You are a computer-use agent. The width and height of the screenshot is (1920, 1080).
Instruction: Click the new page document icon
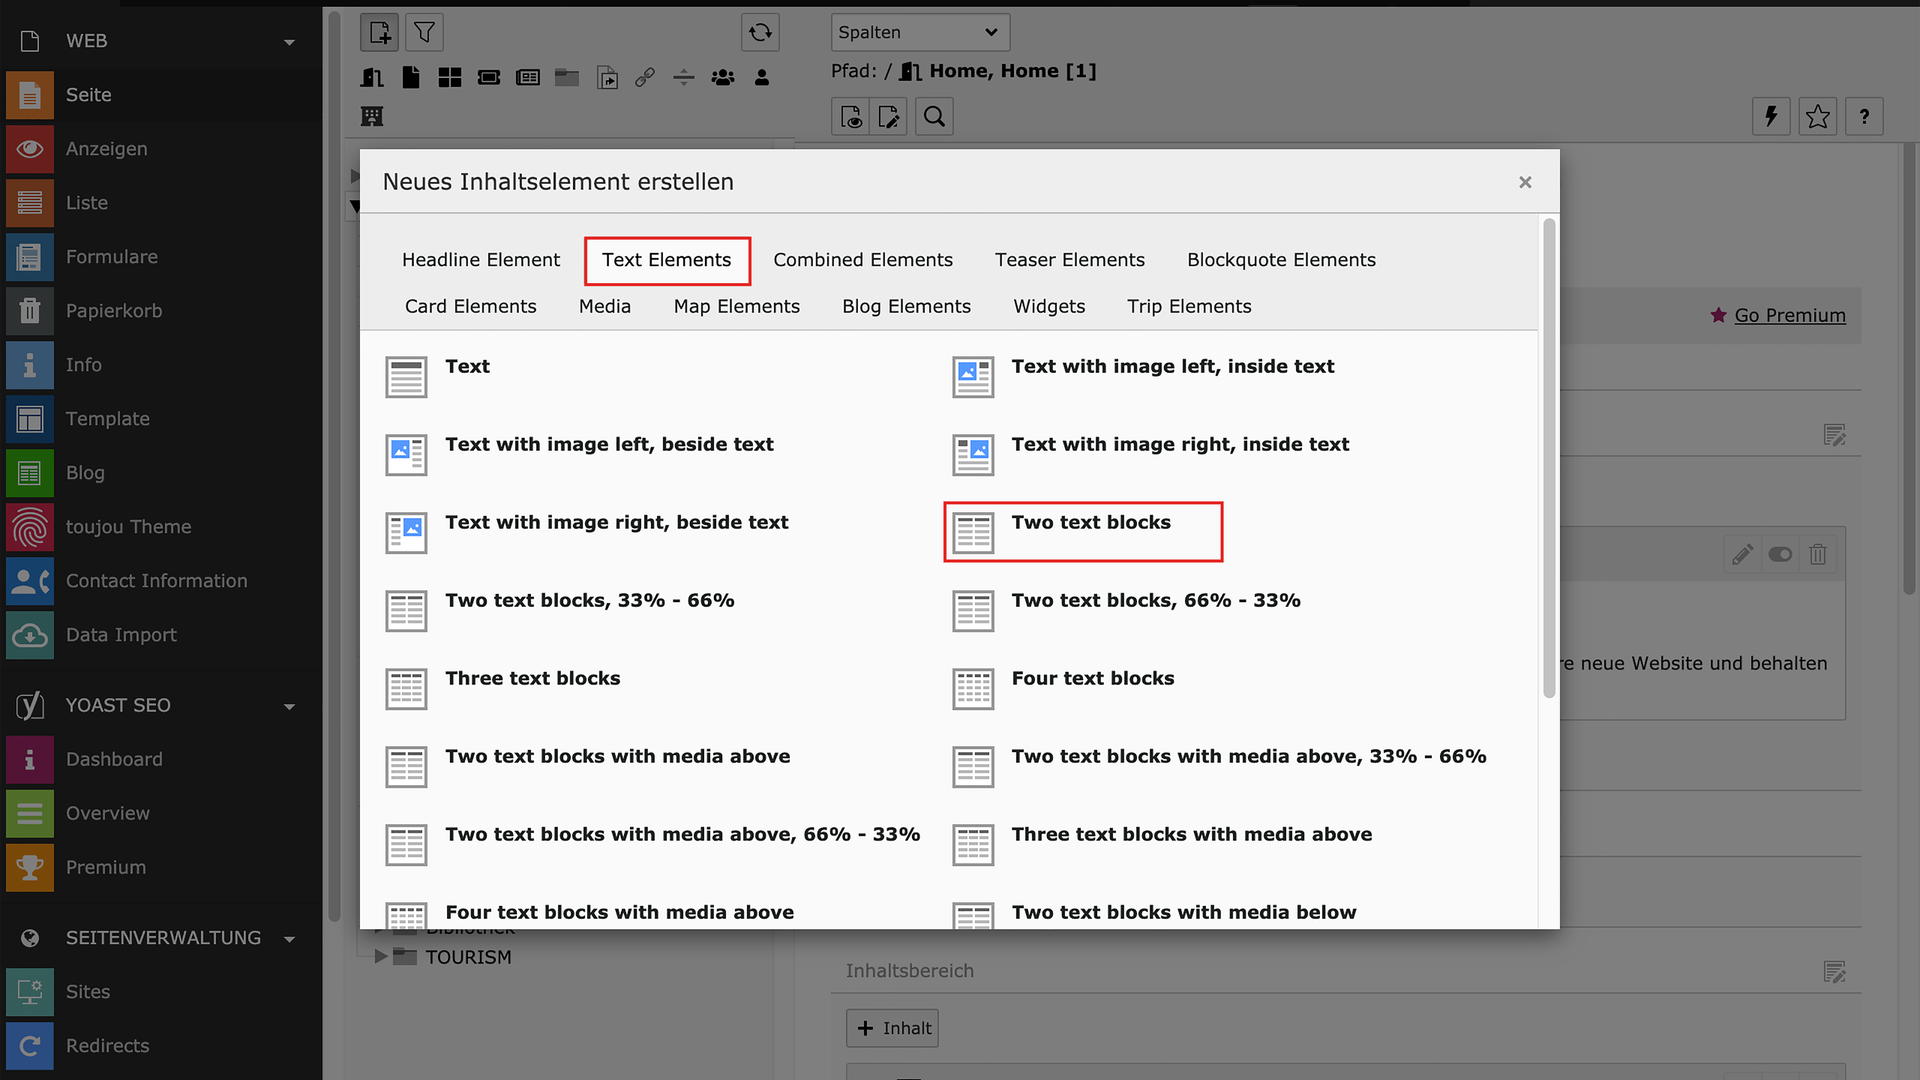tap(380, 32)
